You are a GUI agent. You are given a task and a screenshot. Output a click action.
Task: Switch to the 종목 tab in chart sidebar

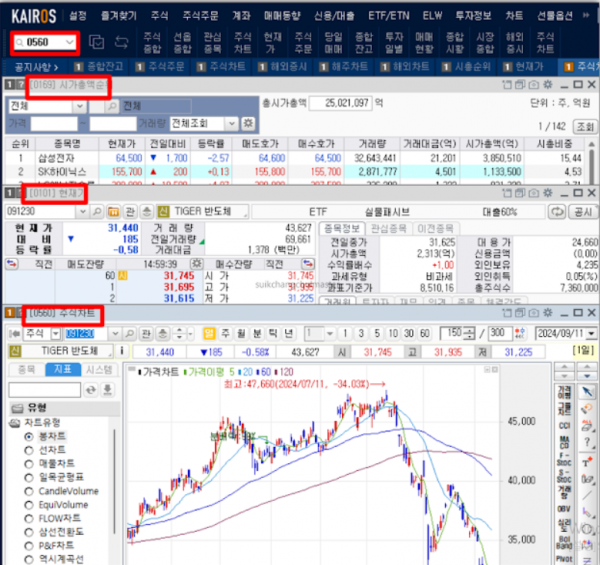click(27, 369)
